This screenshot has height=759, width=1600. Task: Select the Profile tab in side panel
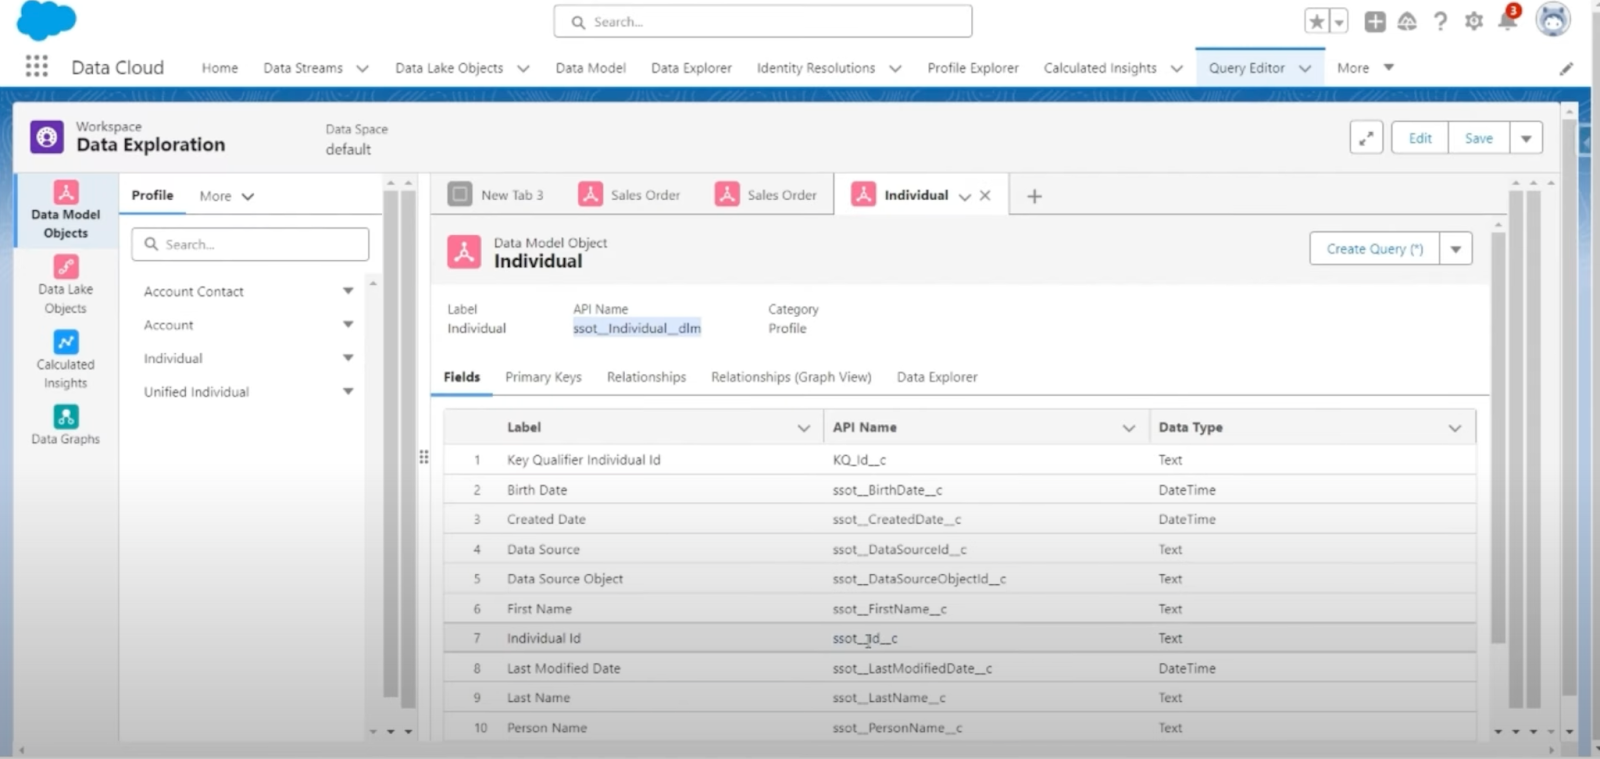tap(152, 195)
